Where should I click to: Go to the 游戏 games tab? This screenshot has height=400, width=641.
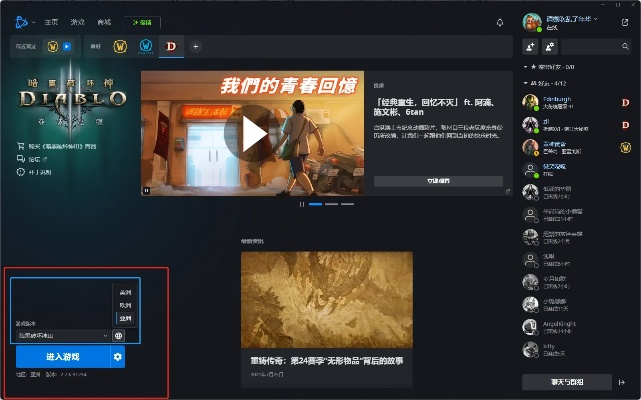(77, 22)
